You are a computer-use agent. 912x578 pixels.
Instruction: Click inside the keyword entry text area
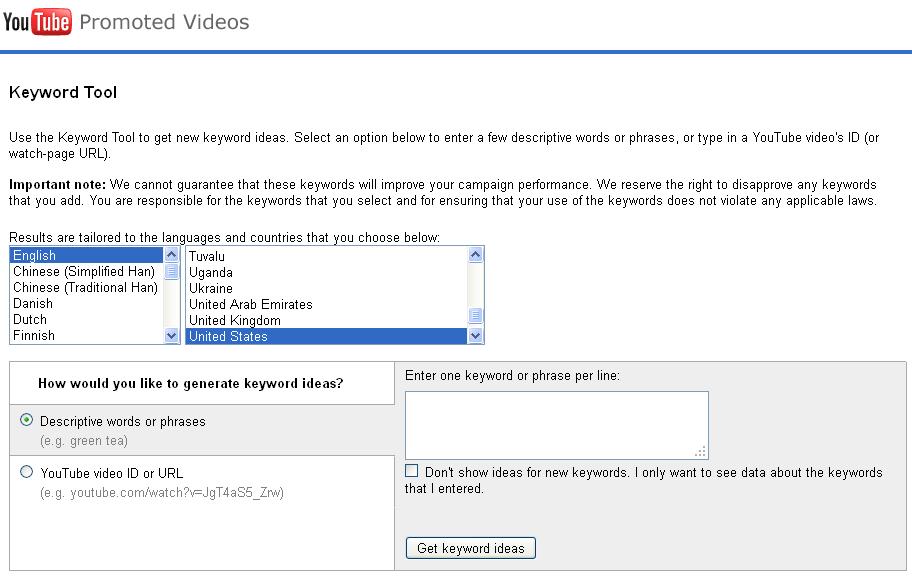coord(556,425)
